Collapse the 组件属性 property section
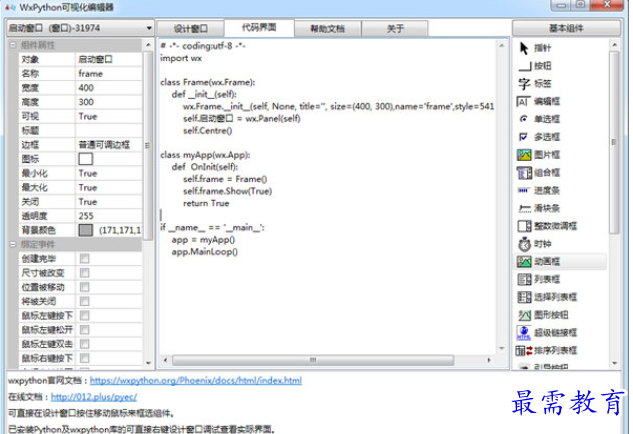The height and width of the screenshot is (434, 633). coord(13,45)
